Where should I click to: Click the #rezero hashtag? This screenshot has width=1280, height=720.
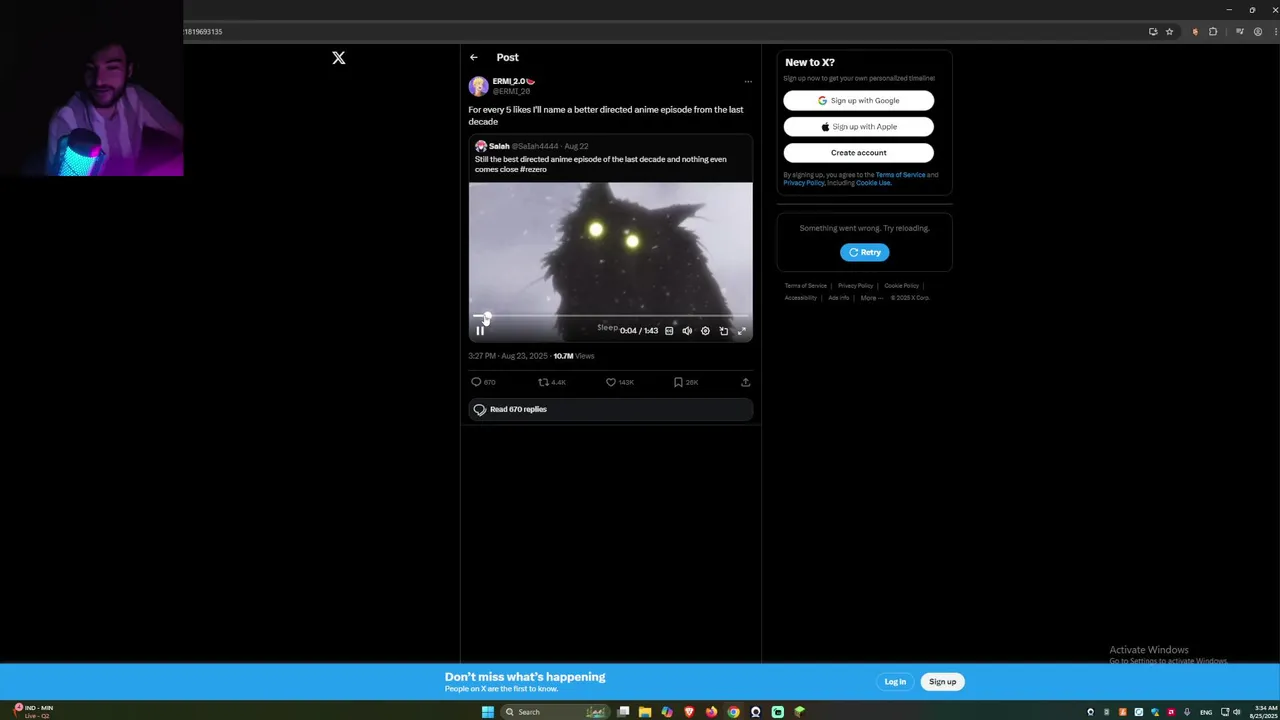[533, 170]
